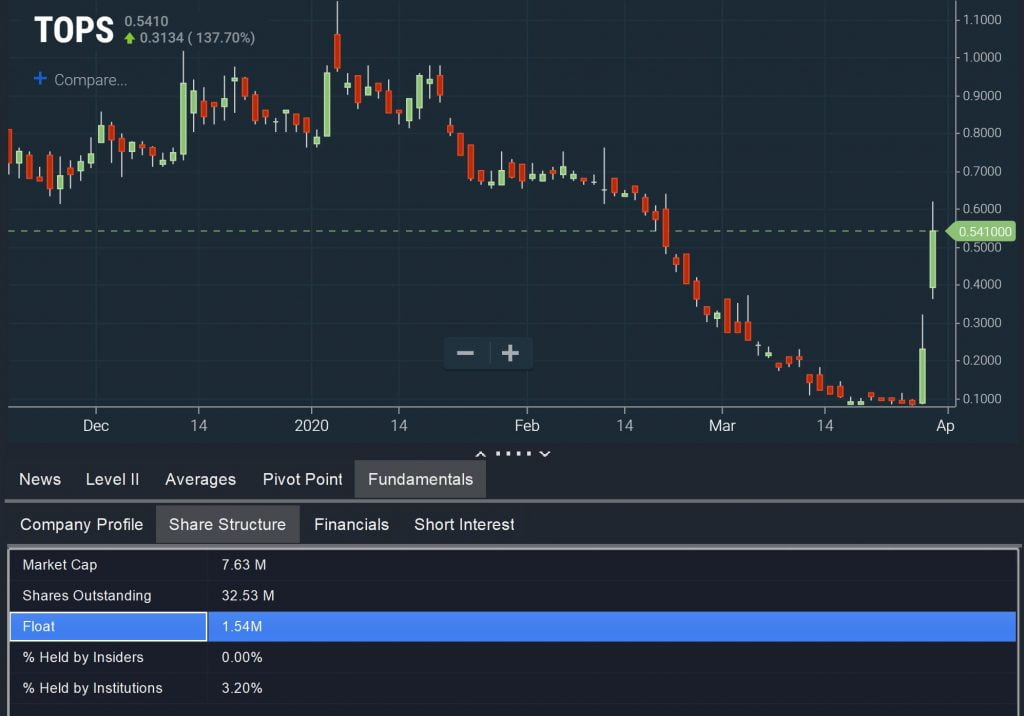Screen dimensions: 1024x716
Task: Open the Fundamentals tab
Action: point(420,479)
